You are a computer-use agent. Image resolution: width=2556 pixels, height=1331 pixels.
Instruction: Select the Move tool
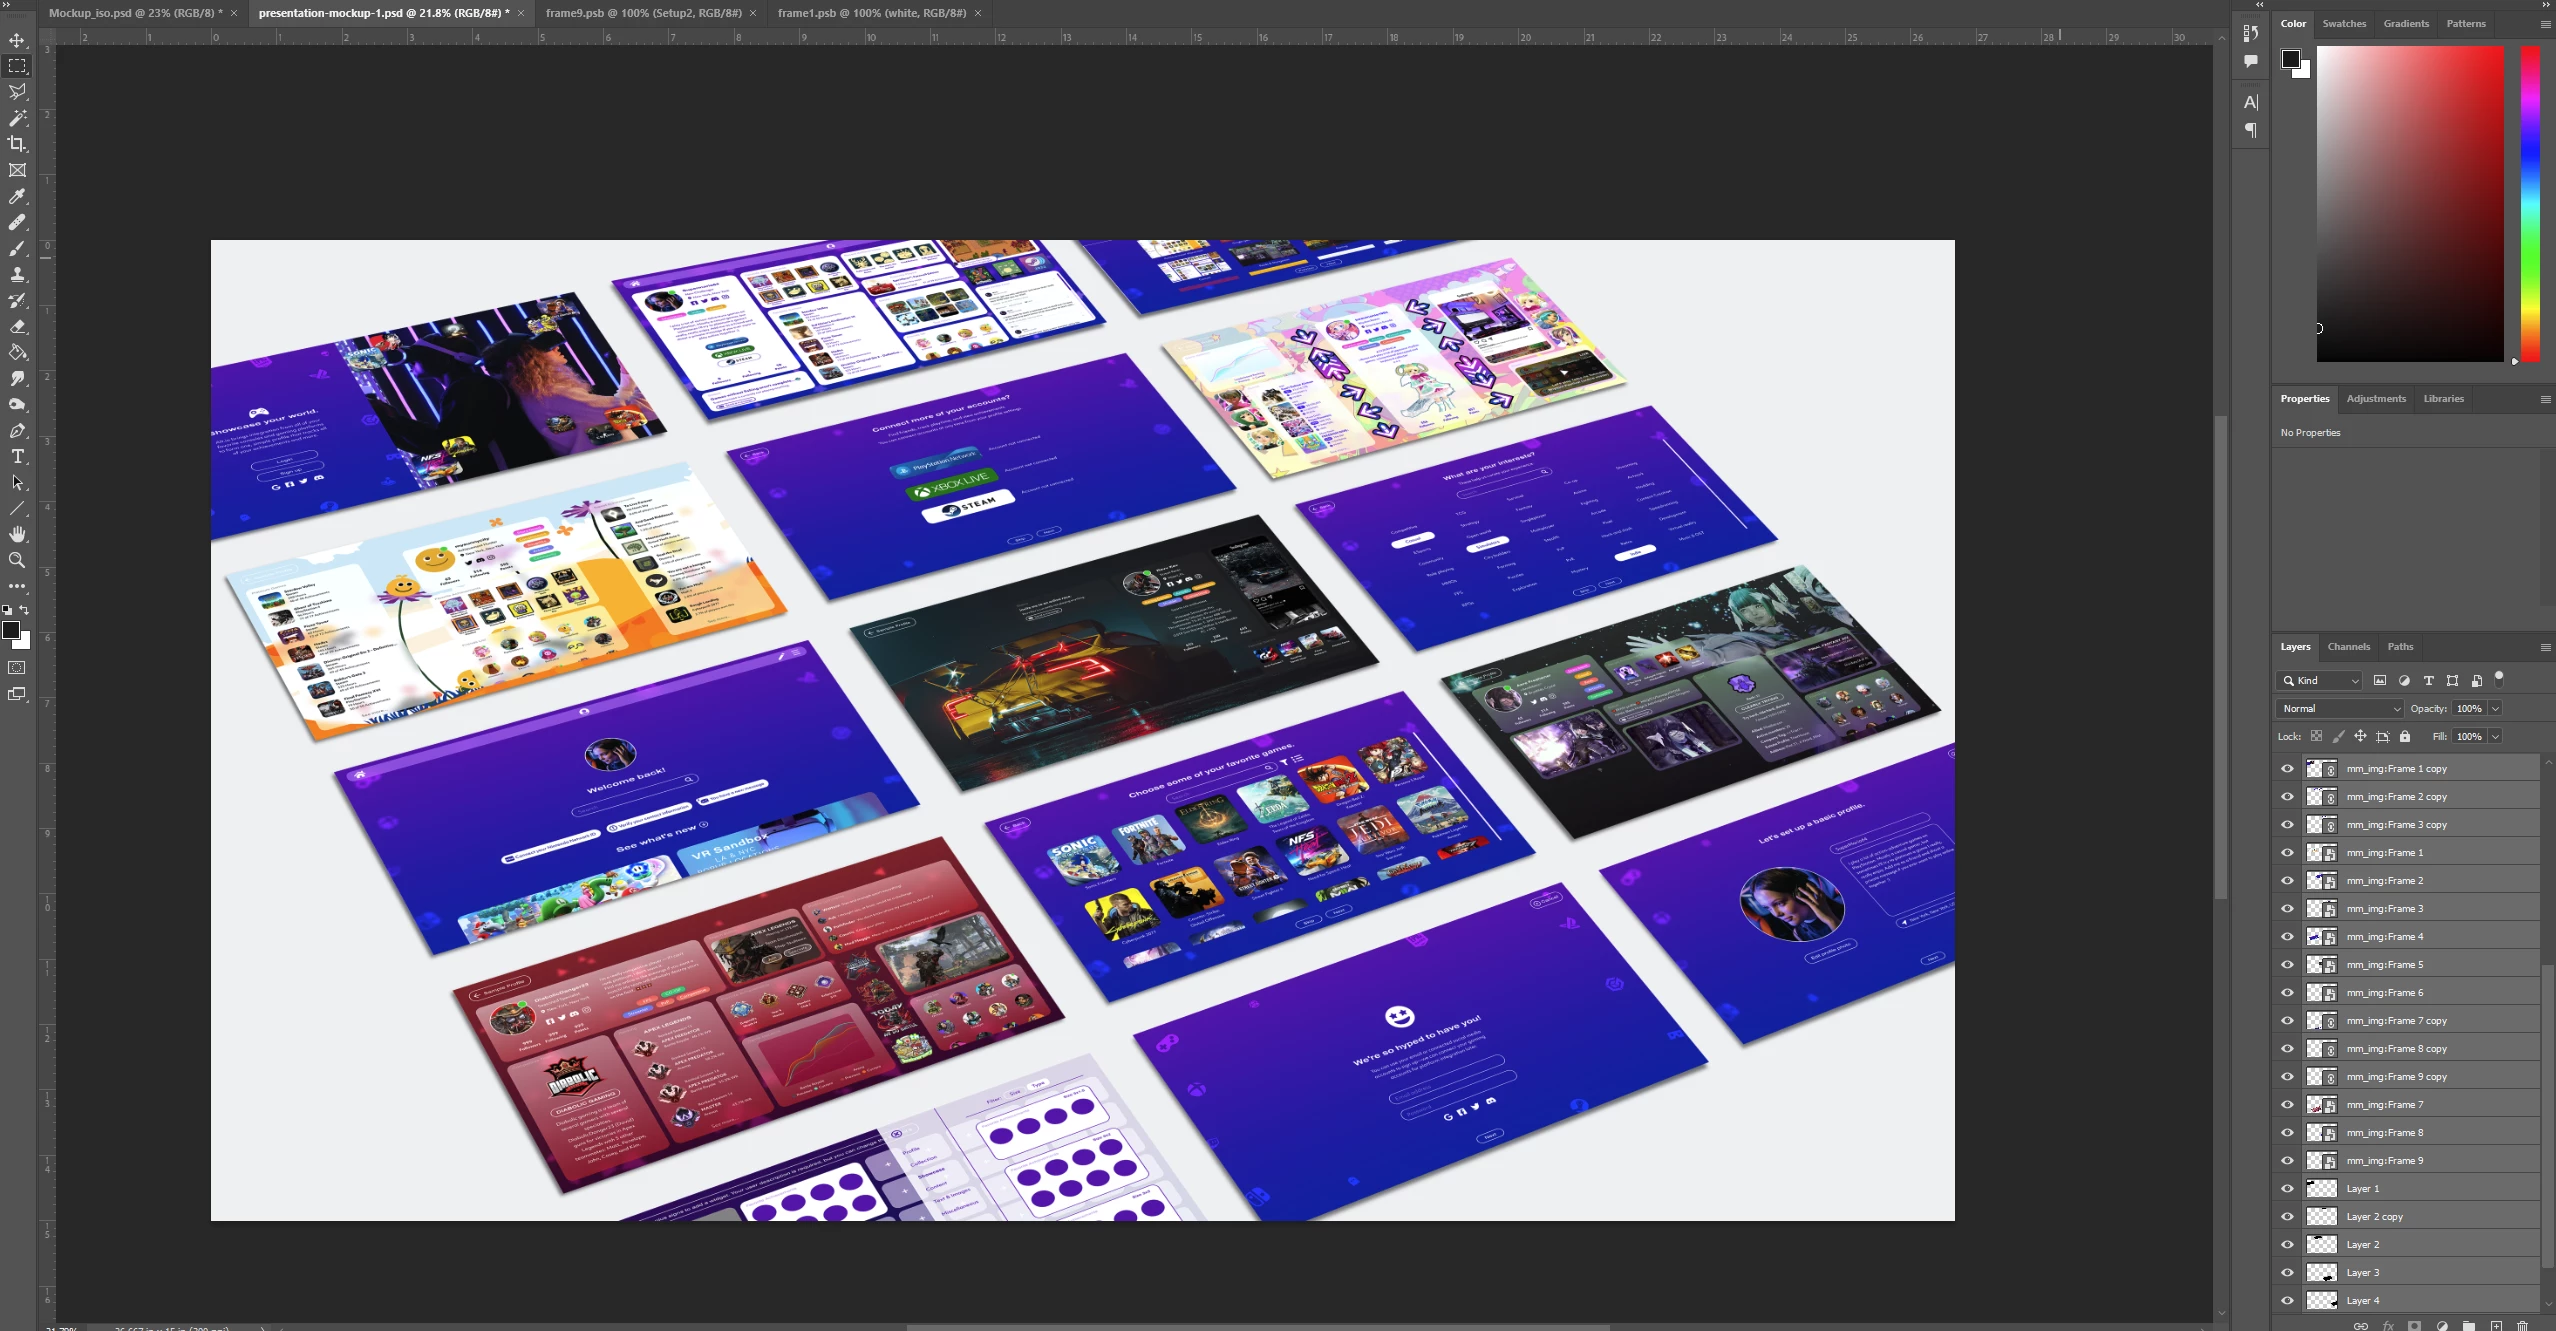coord(17,41)
